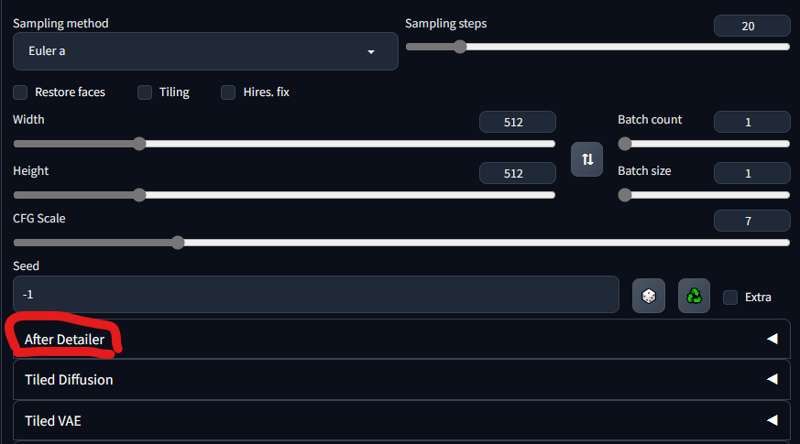Click the Width value field showing 512
800x444 pixels.
(x=517, y=122)
